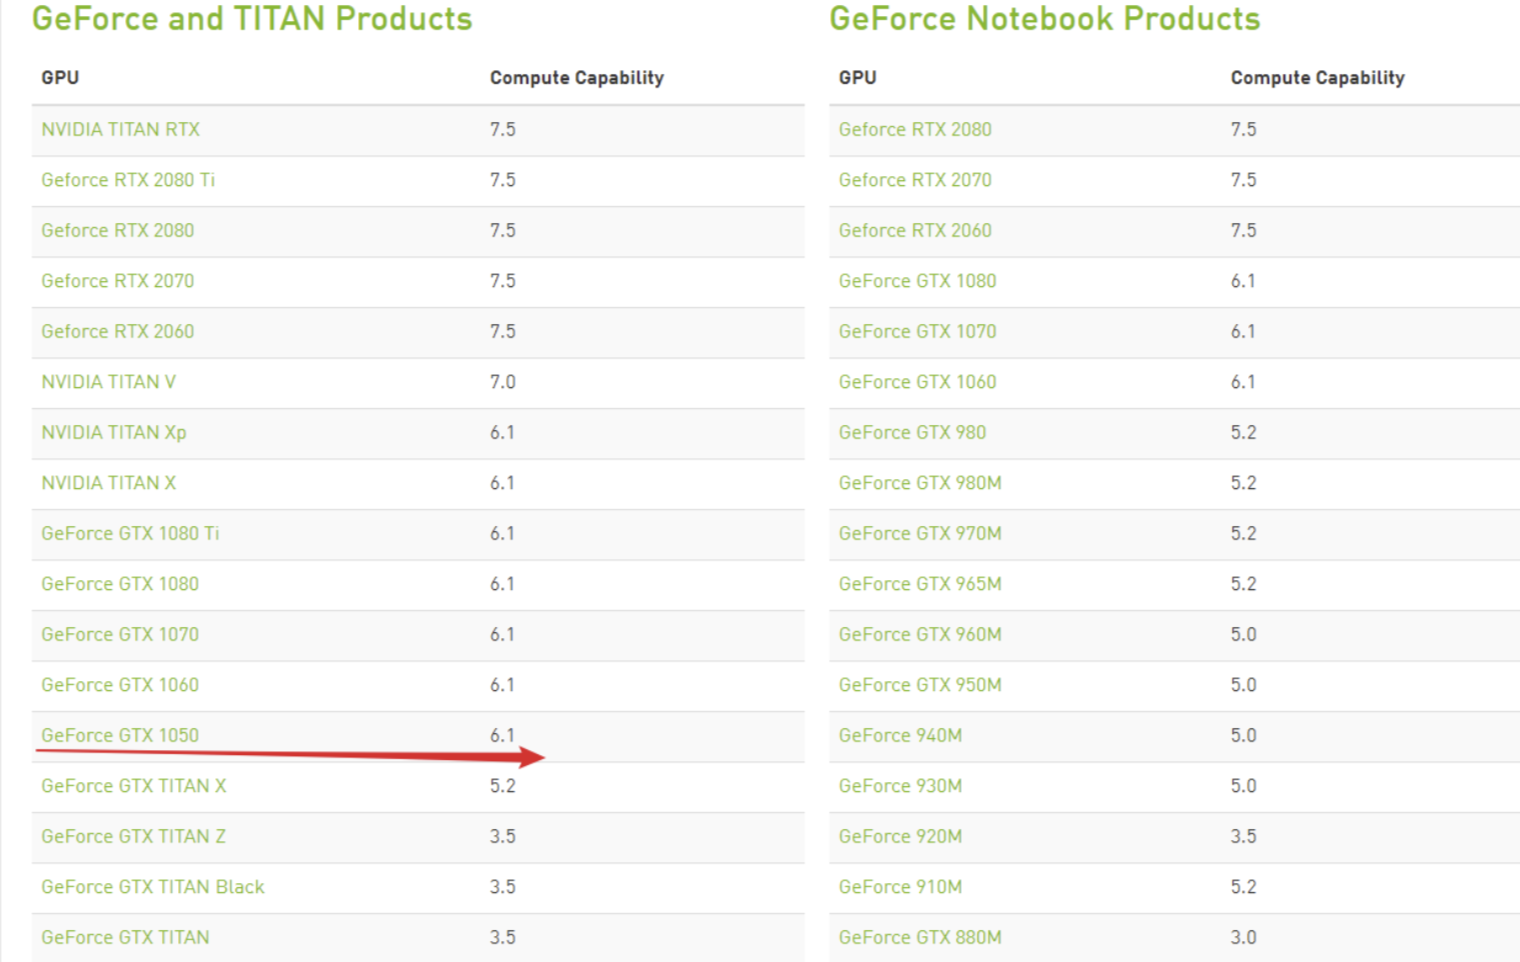Screen dimensions: 1520x962
Task: Click Geforce RTX 2060 in the Notebook Products table
Action: tap(915, 230)
